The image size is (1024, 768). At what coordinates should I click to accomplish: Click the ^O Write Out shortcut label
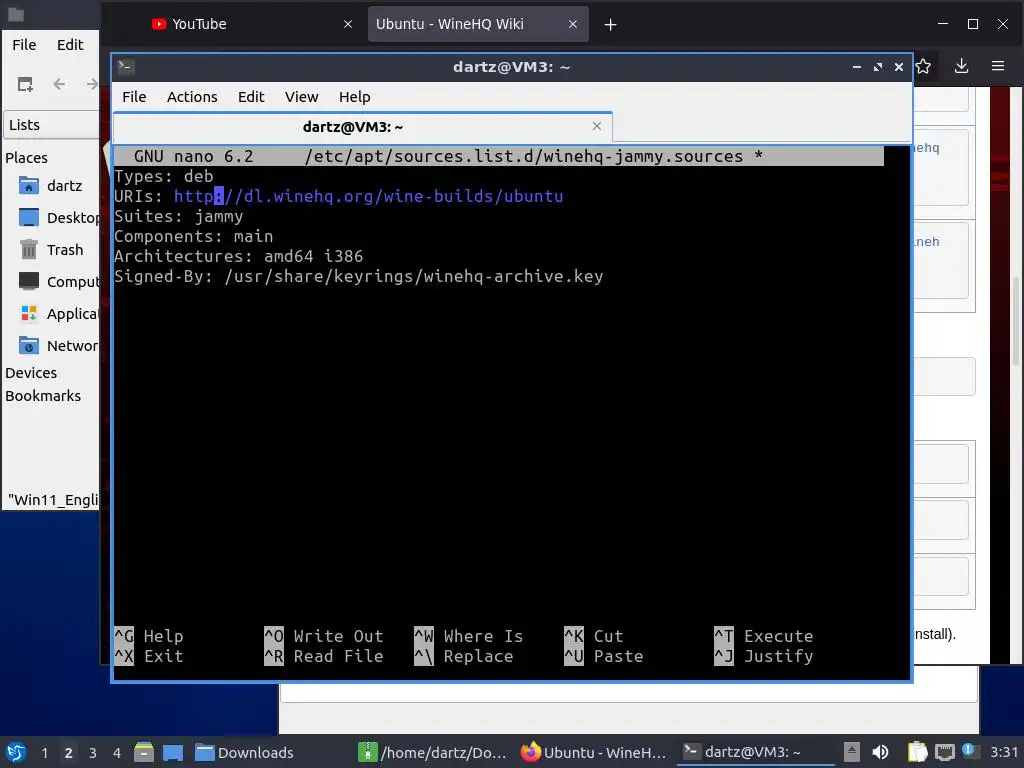324,636
